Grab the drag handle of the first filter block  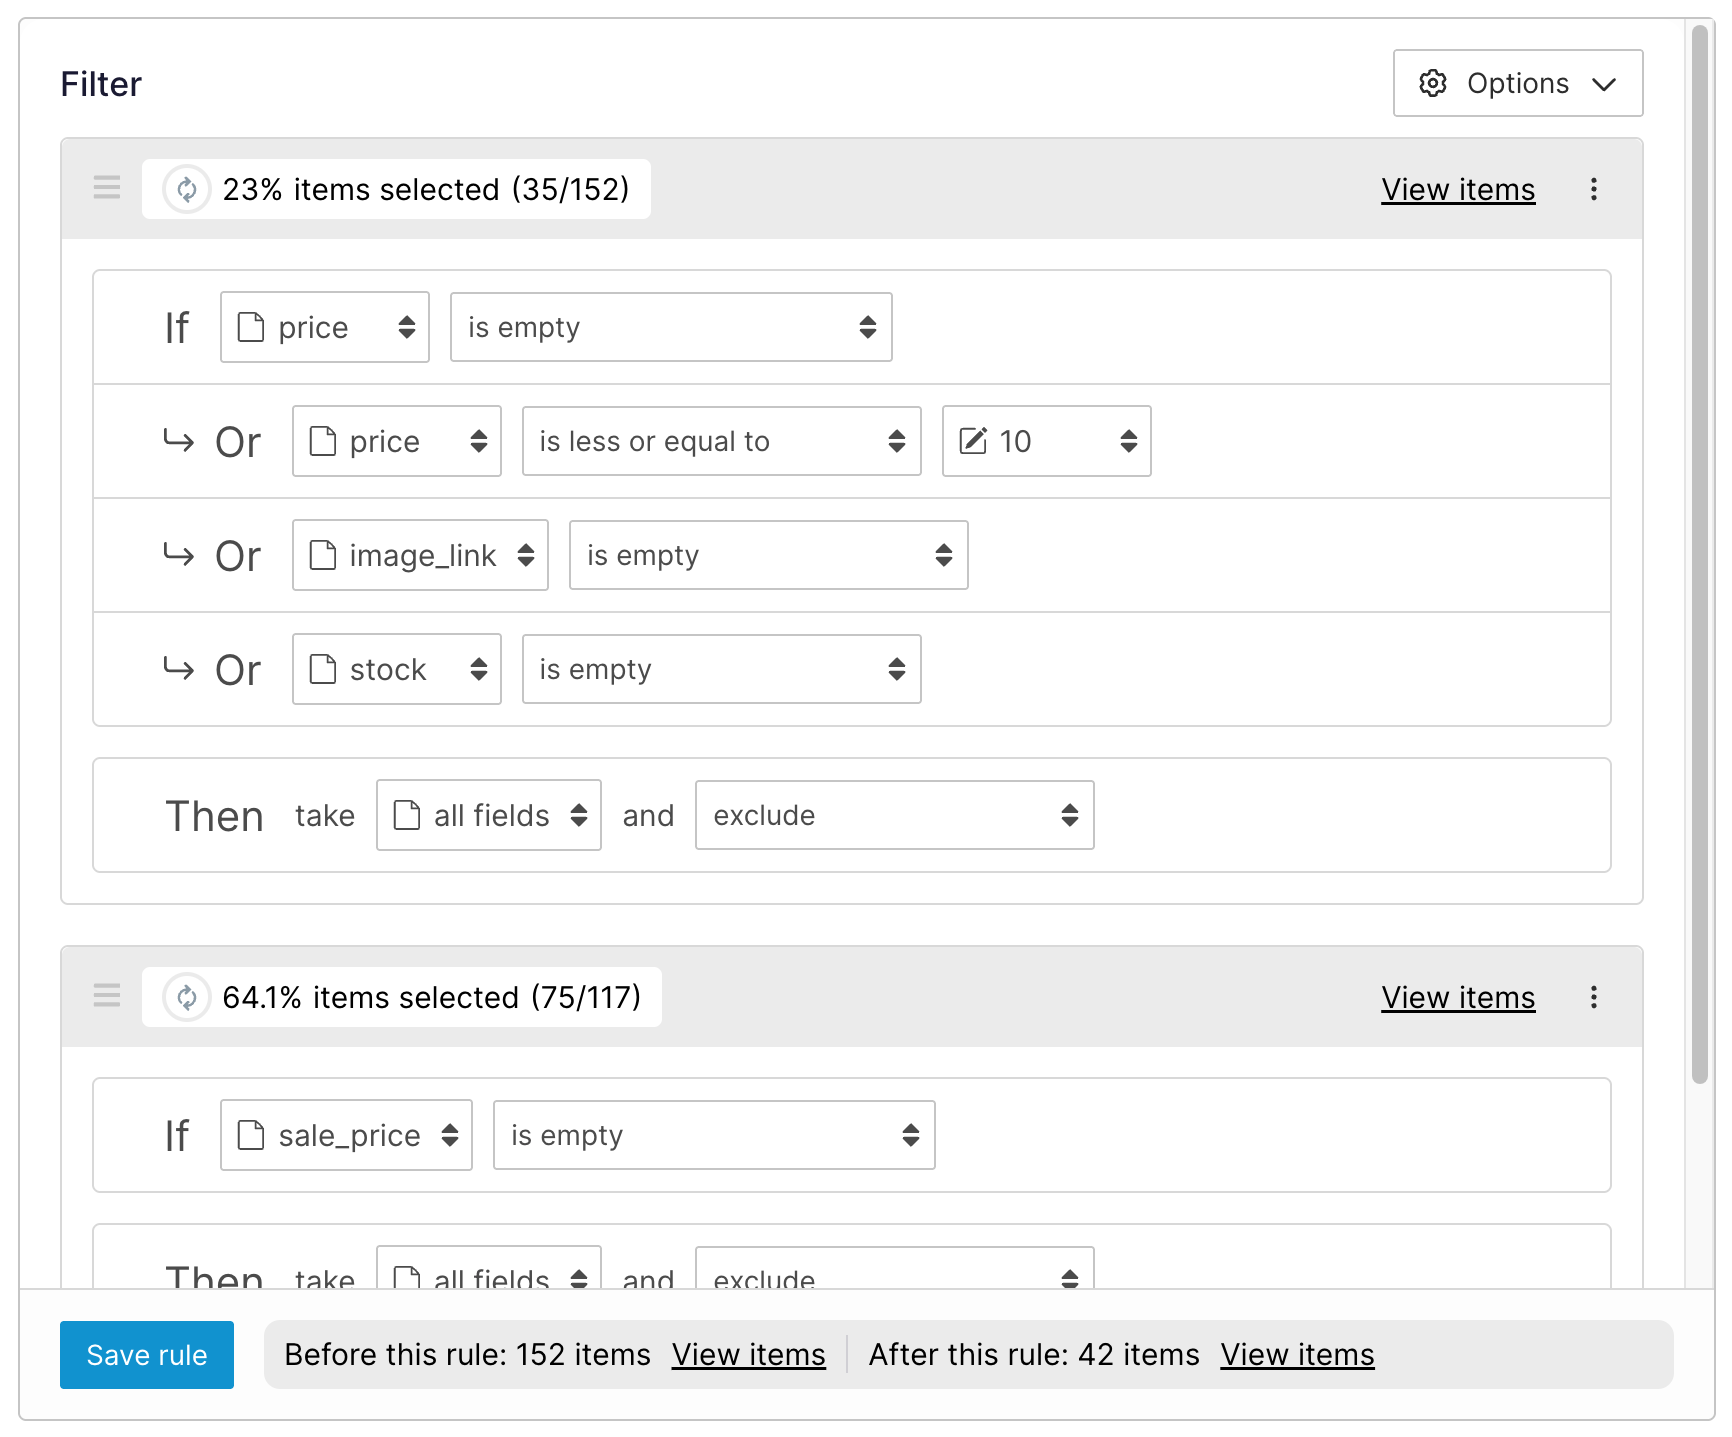(x=107, y=188)
